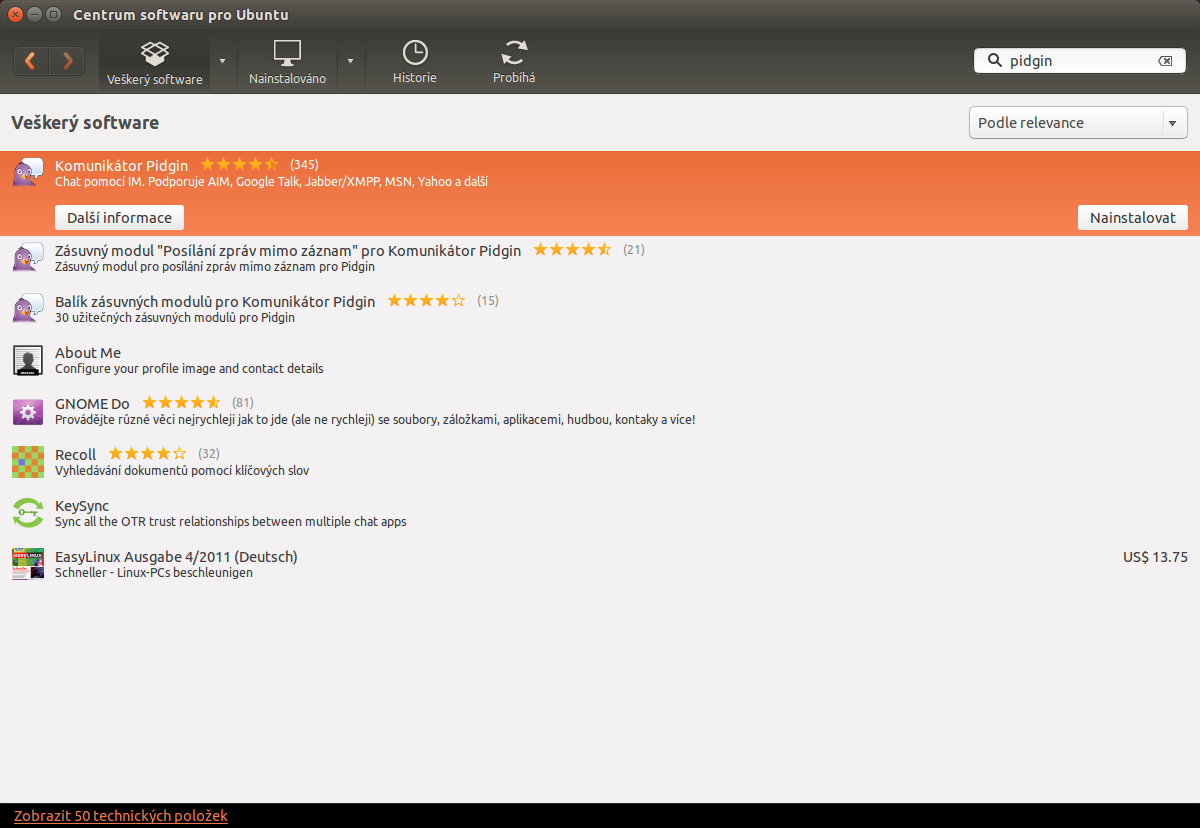The image size is (1200, 828).
Task: Go back with the left arrow button
Action: 31,61
